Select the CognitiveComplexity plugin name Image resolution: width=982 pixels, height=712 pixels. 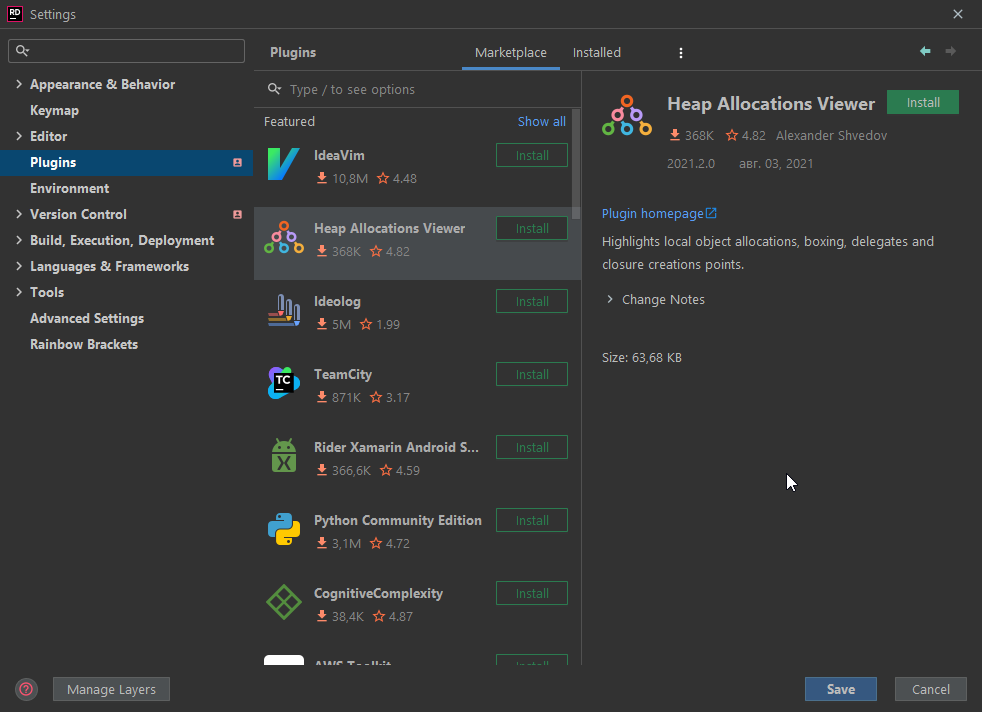[378, 593]
